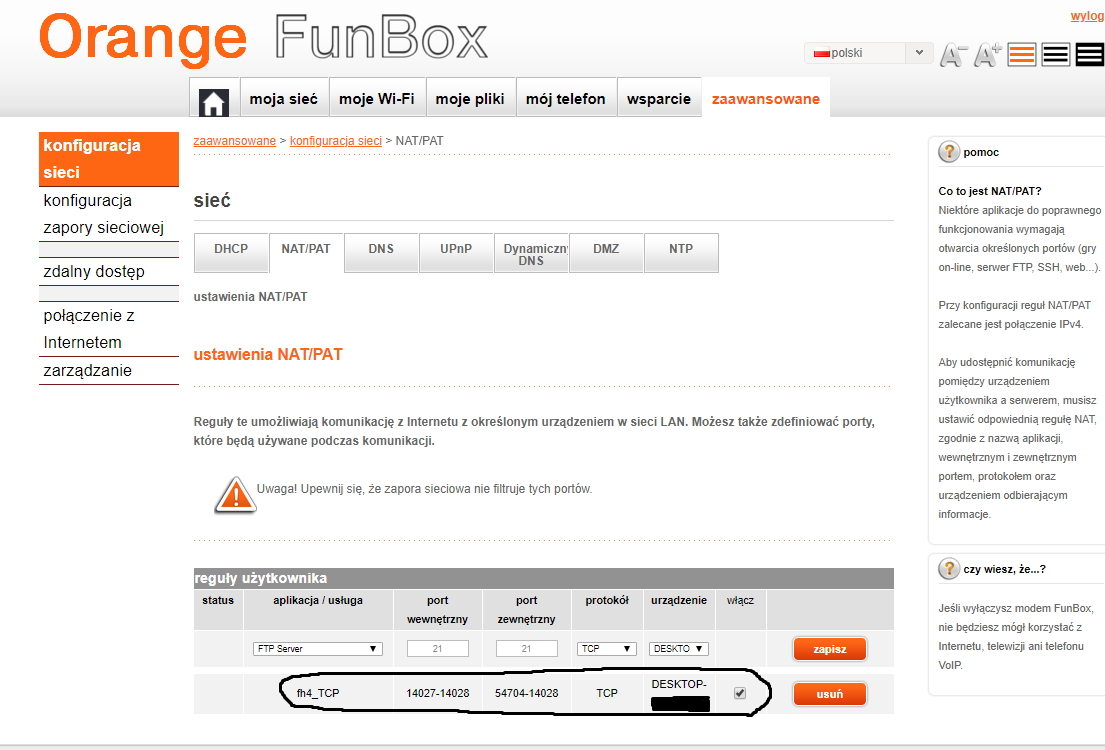Switch to the NTP tab
This screenshot has height=750, width=1105.
[x=681, y=252]
